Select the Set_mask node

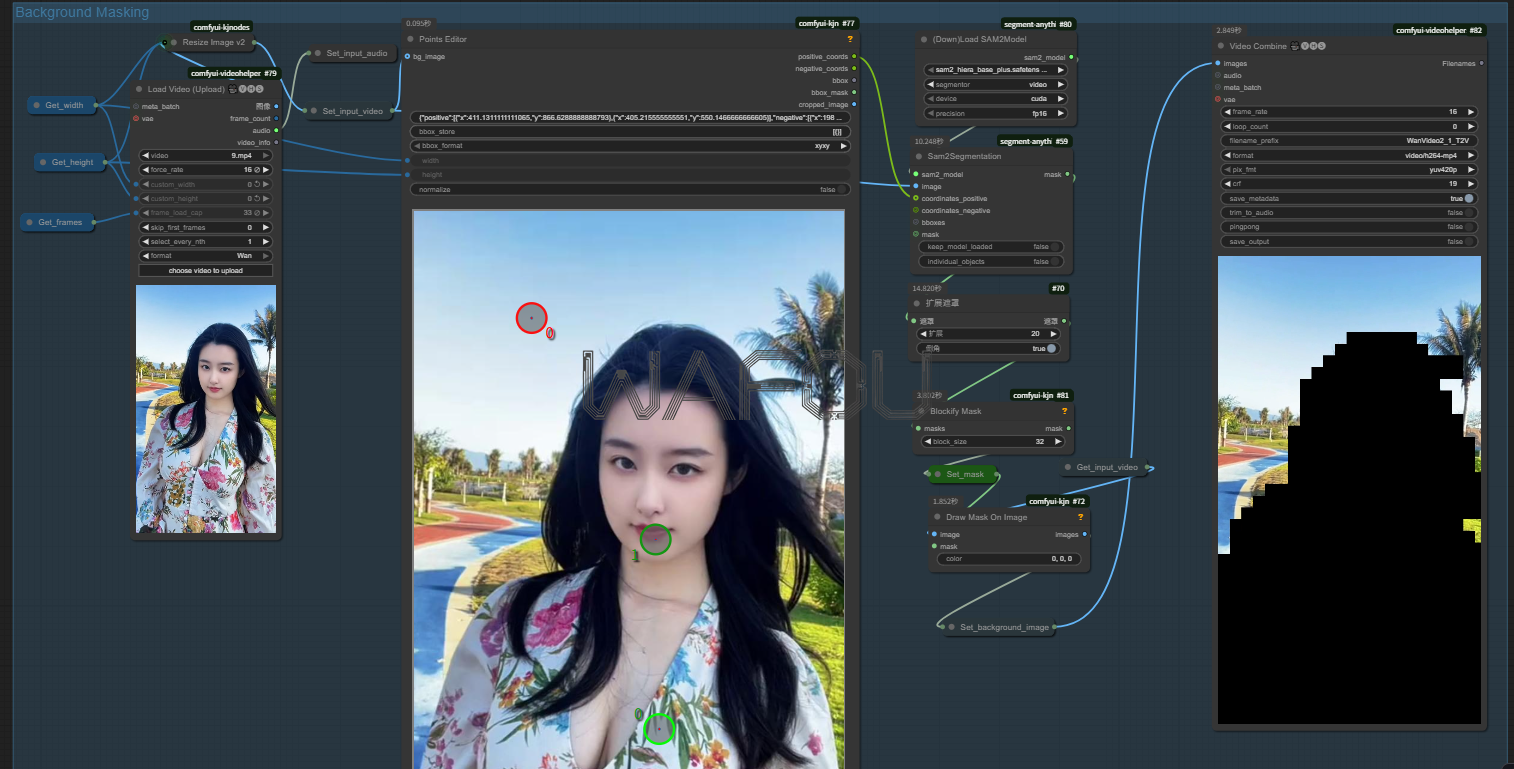[x=964, y=474]
